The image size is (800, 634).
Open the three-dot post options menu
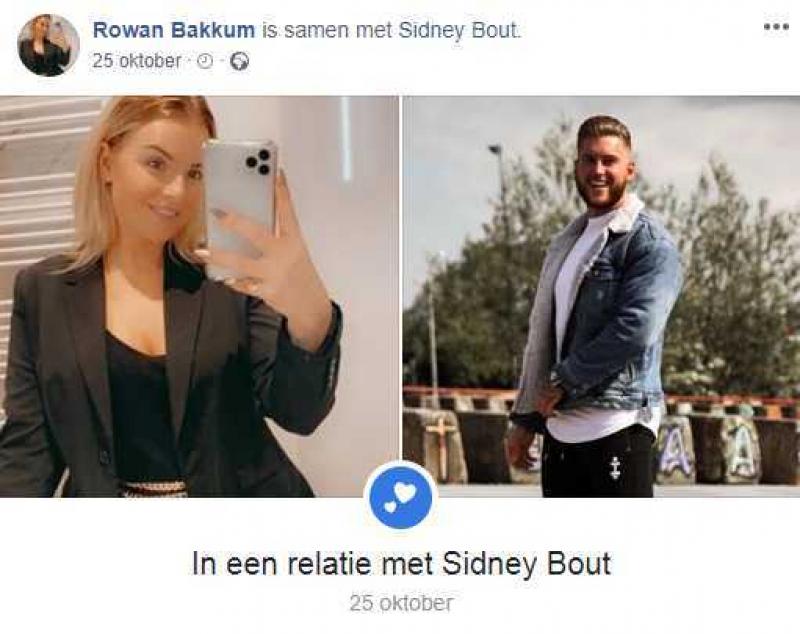[777, 26]
